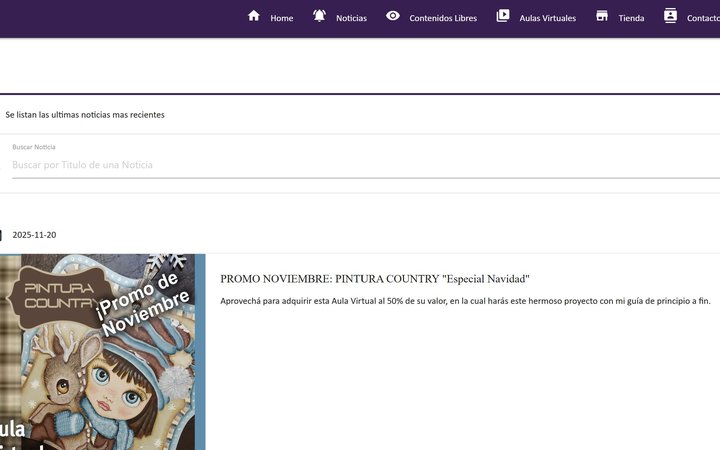This screenshot has height=450, width=720.
Task: Click the Aulas Virtuales video library icon
Action: (x=503, y=16)
